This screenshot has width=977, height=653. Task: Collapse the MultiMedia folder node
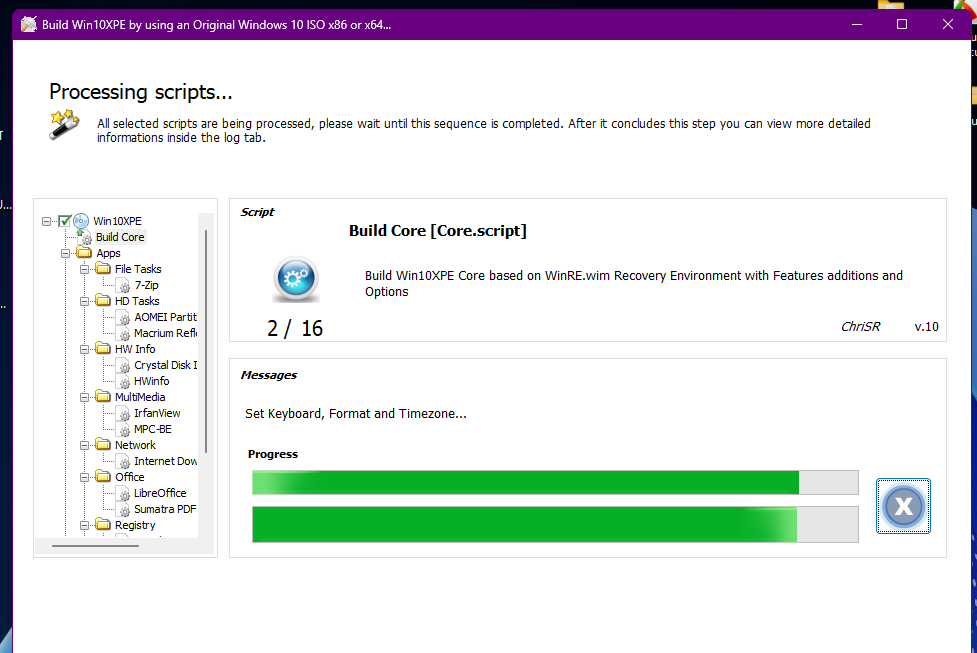[84, 397]
